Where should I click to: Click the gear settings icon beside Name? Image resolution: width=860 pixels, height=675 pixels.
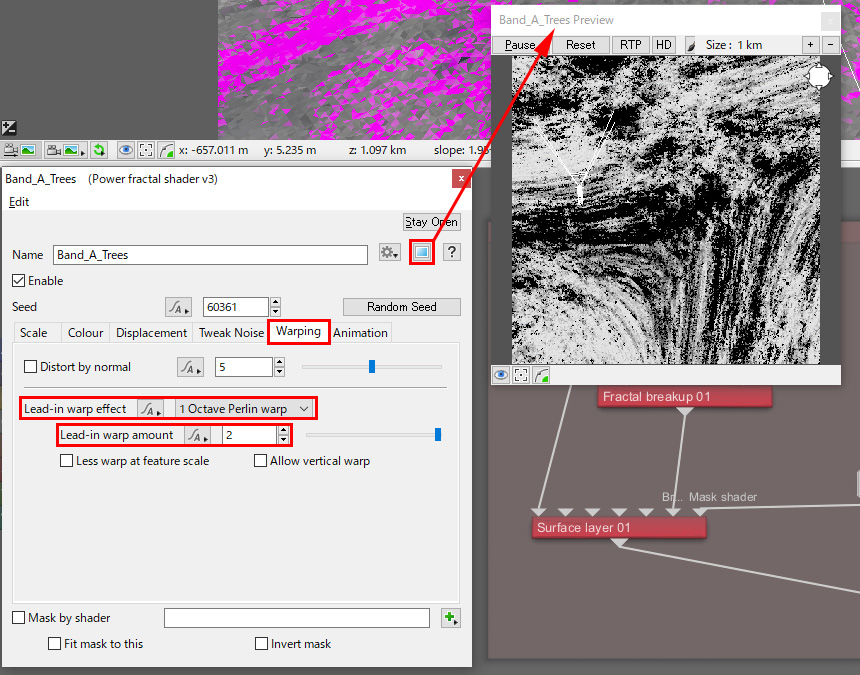click(x=389, y=254)
